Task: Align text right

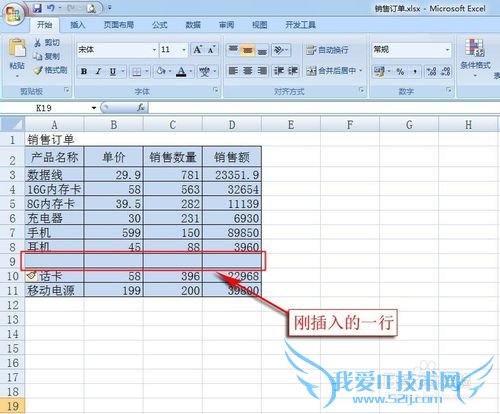Action: coord(262,71)
